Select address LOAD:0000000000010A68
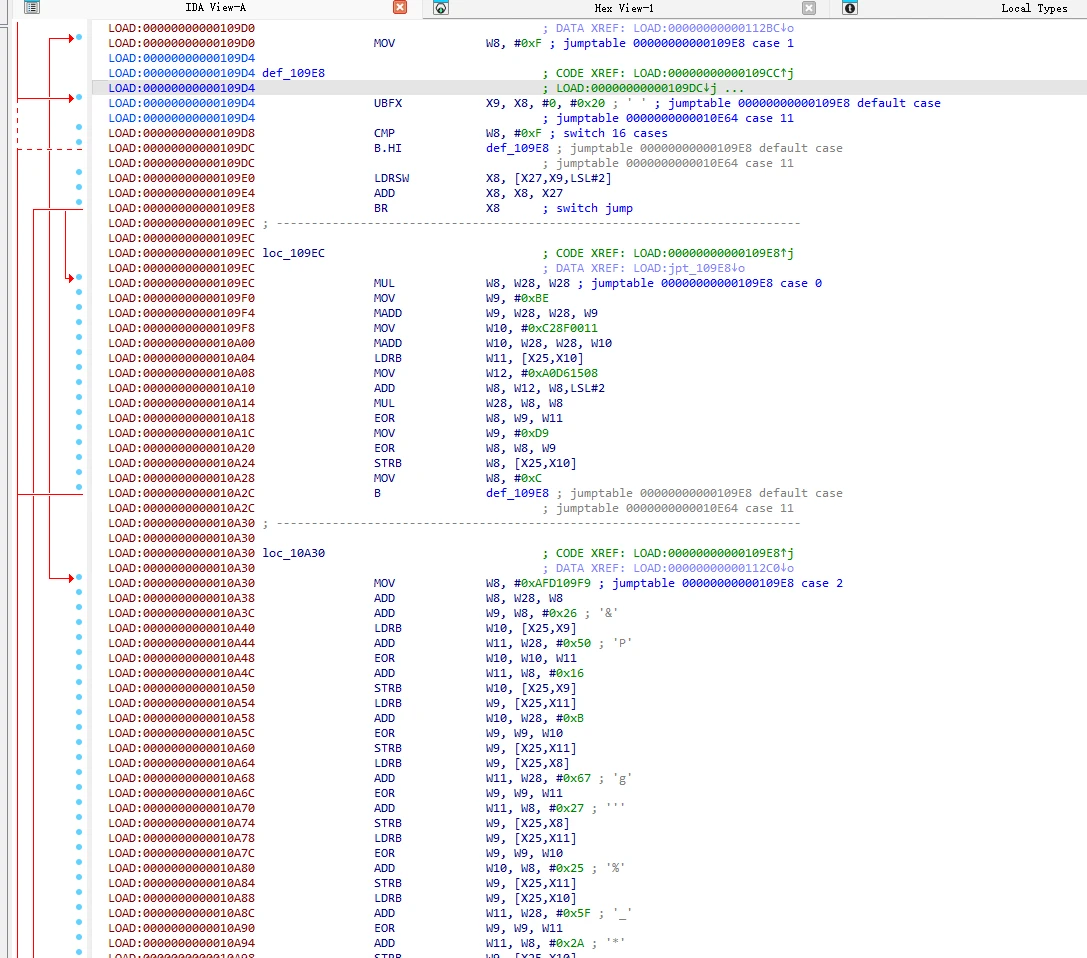The image size is (1087, 958). [x=182, y=778]
